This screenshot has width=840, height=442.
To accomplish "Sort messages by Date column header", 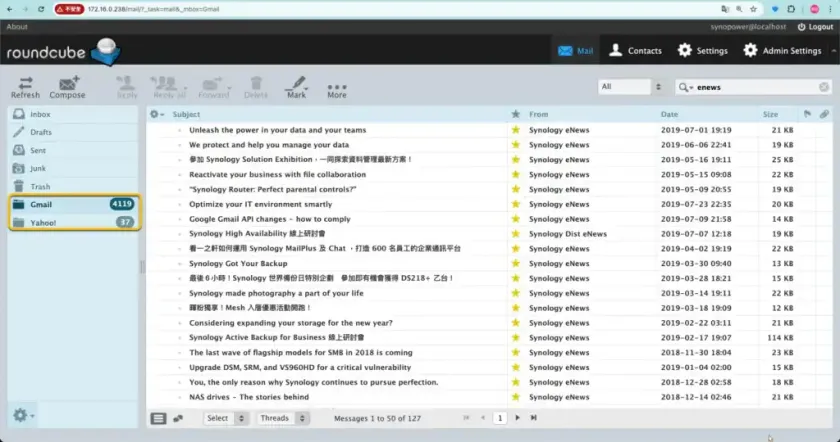I will (x=669, y=114).
